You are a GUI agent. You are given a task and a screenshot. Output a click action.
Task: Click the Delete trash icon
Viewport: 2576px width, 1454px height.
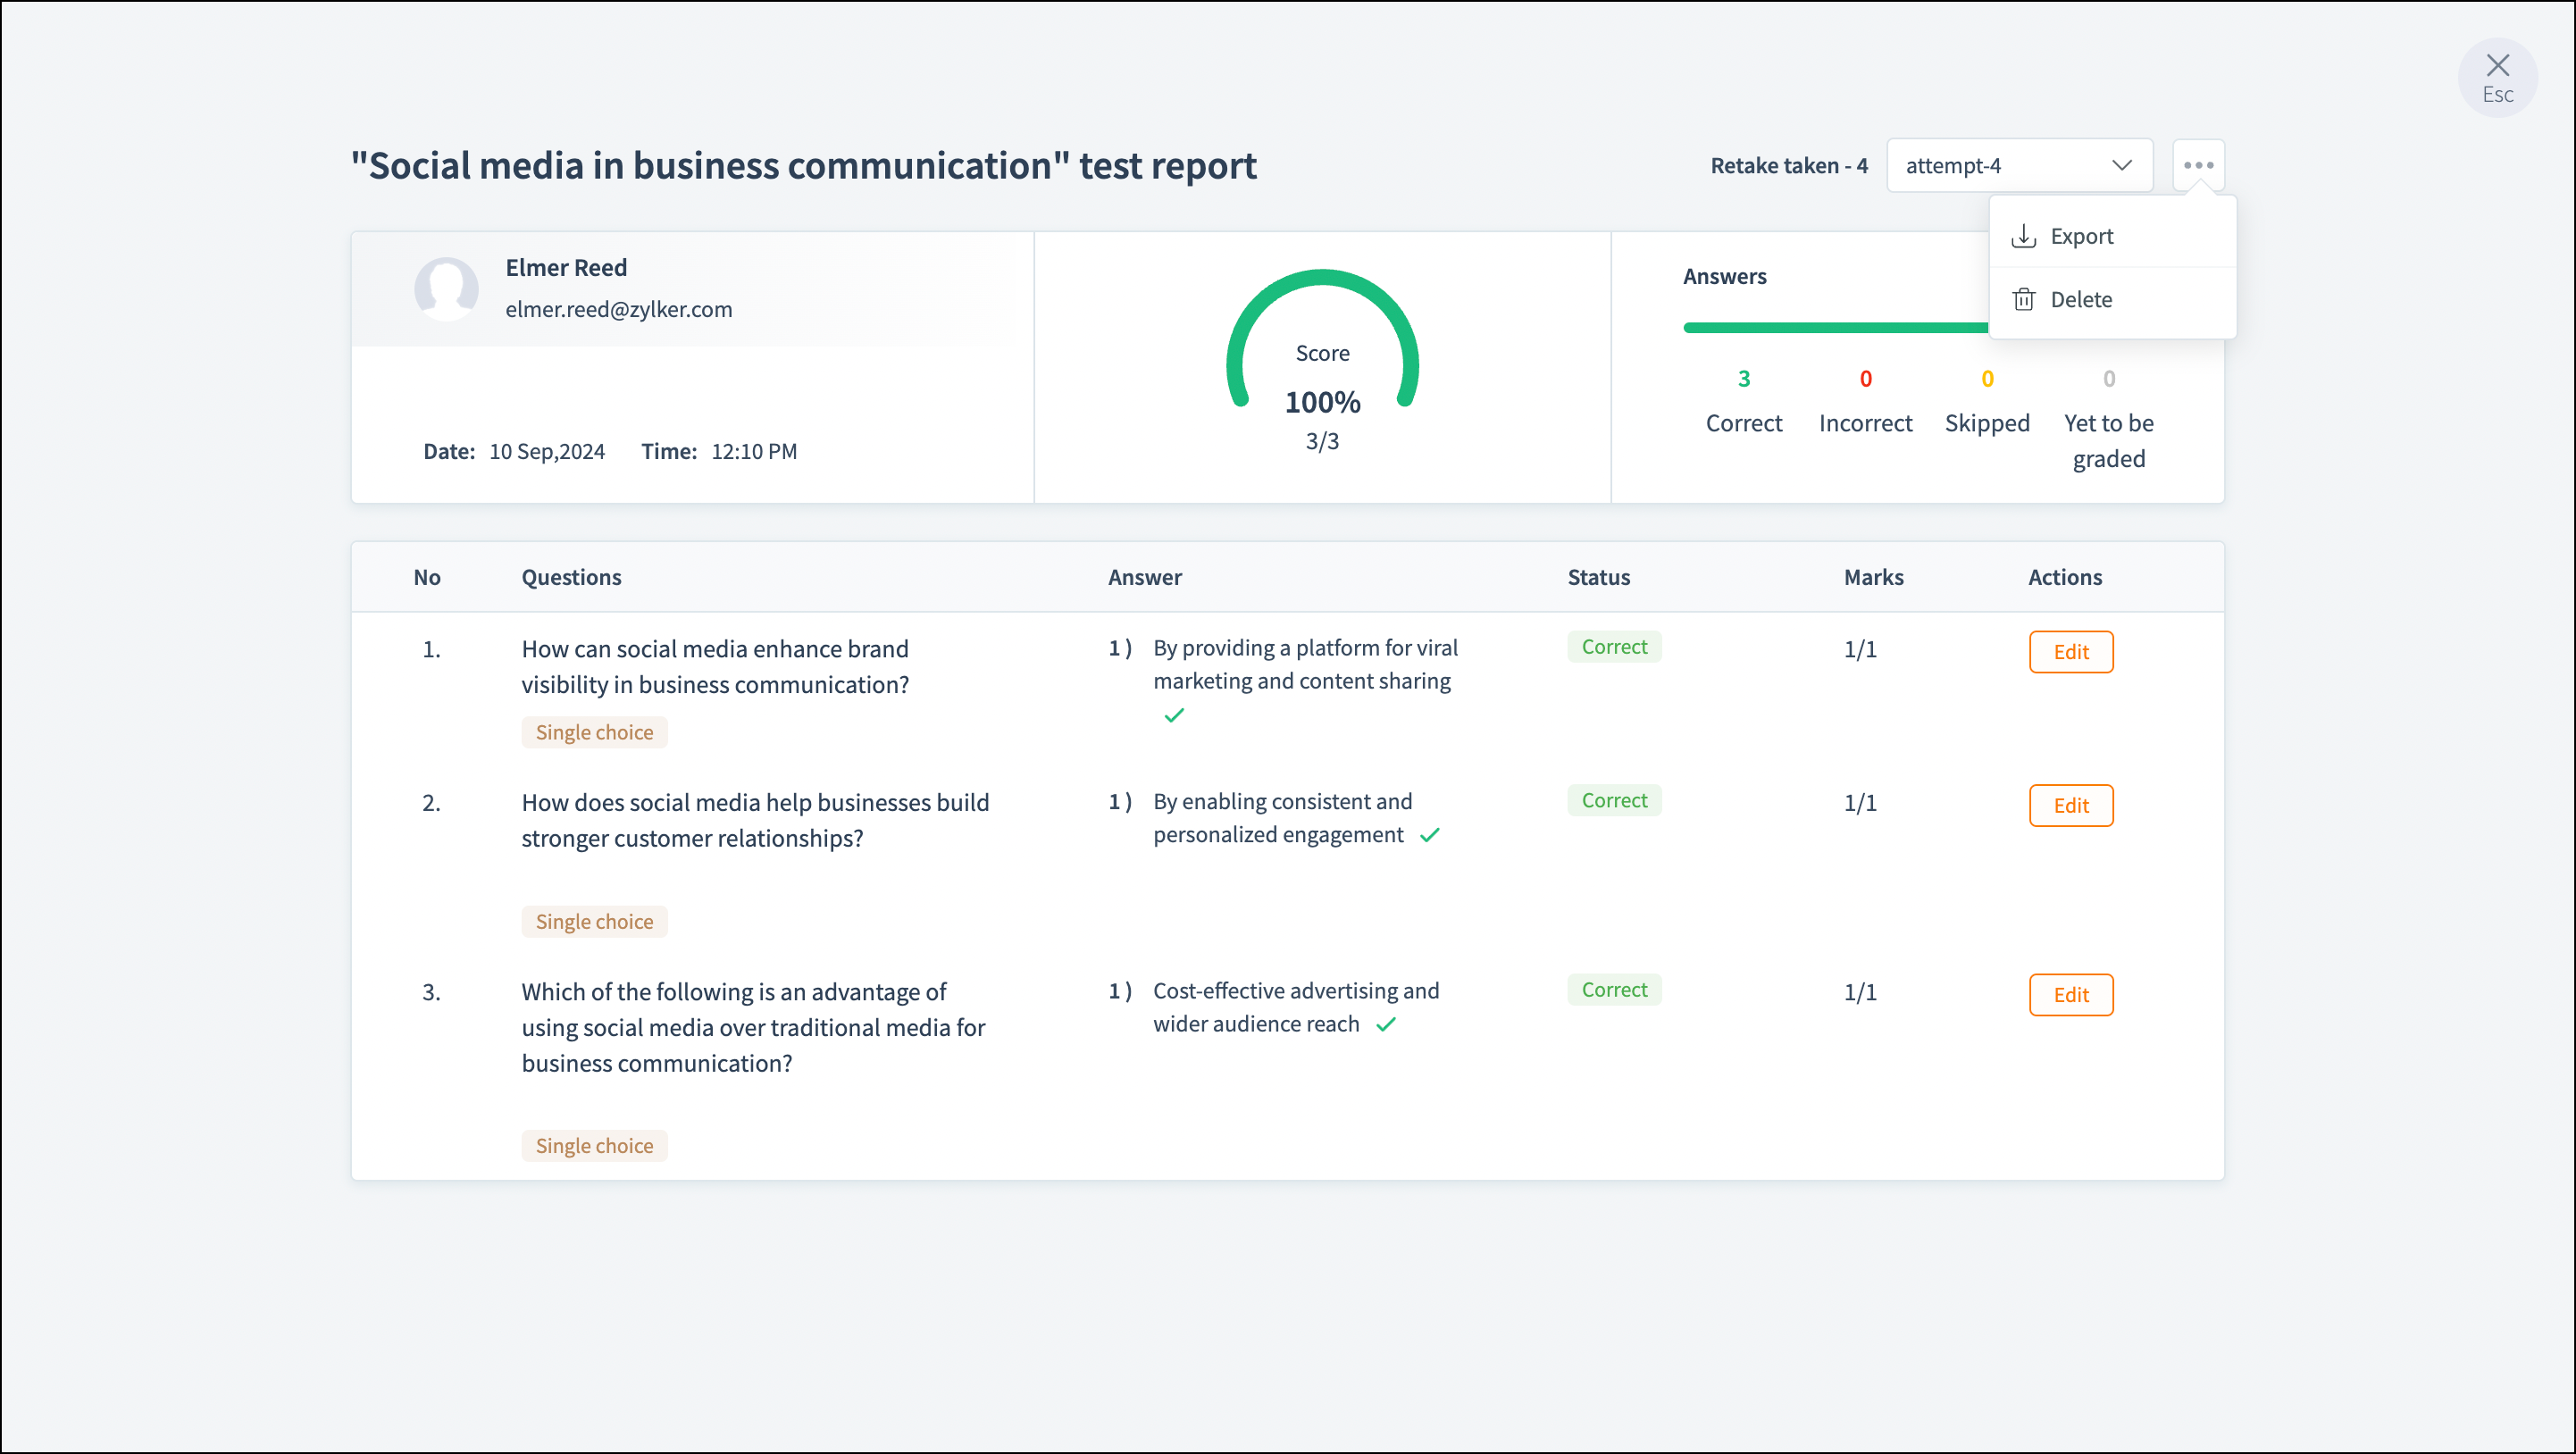[x=2023, y=299]
